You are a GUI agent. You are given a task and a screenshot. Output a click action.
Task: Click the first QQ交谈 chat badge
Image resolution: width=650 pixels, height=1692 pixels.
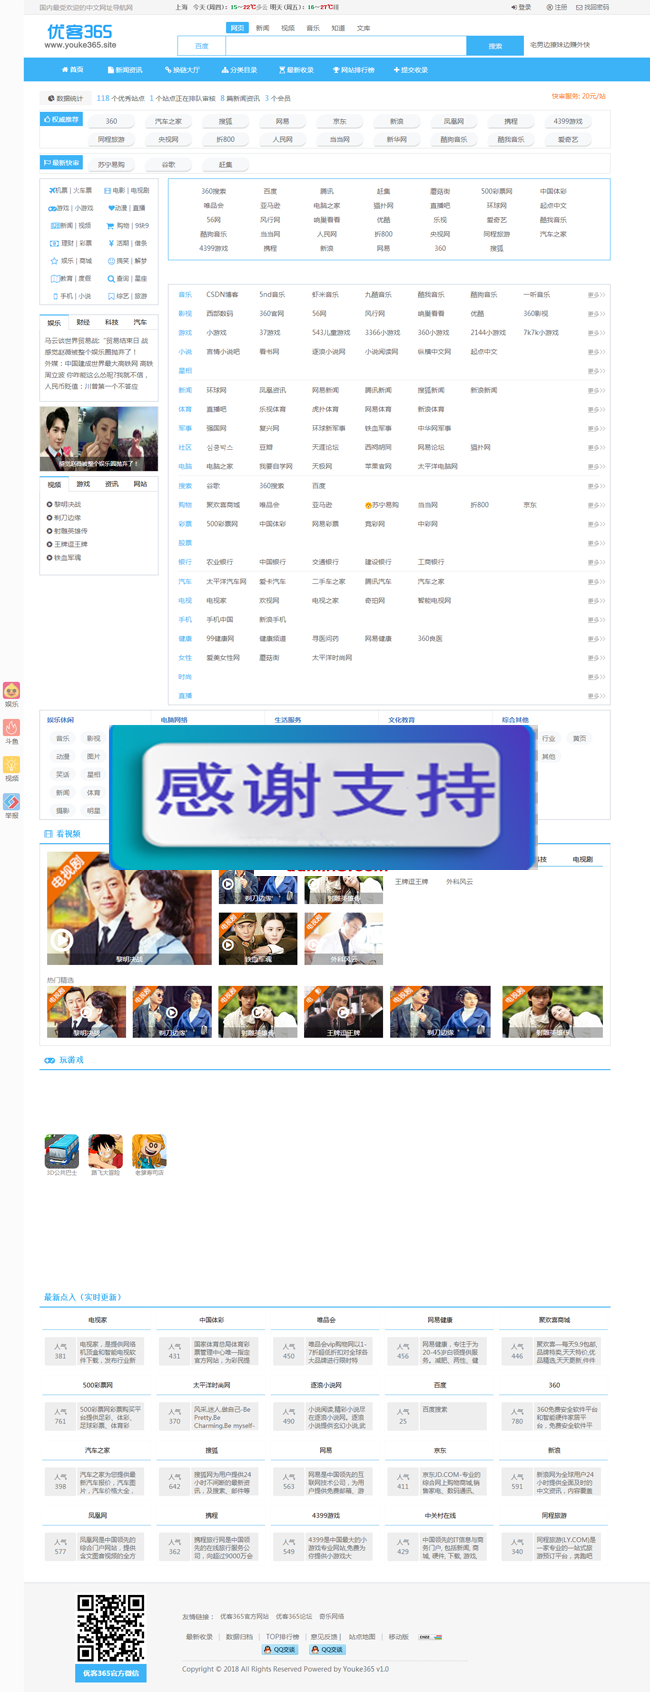[x=279, y=1650]
